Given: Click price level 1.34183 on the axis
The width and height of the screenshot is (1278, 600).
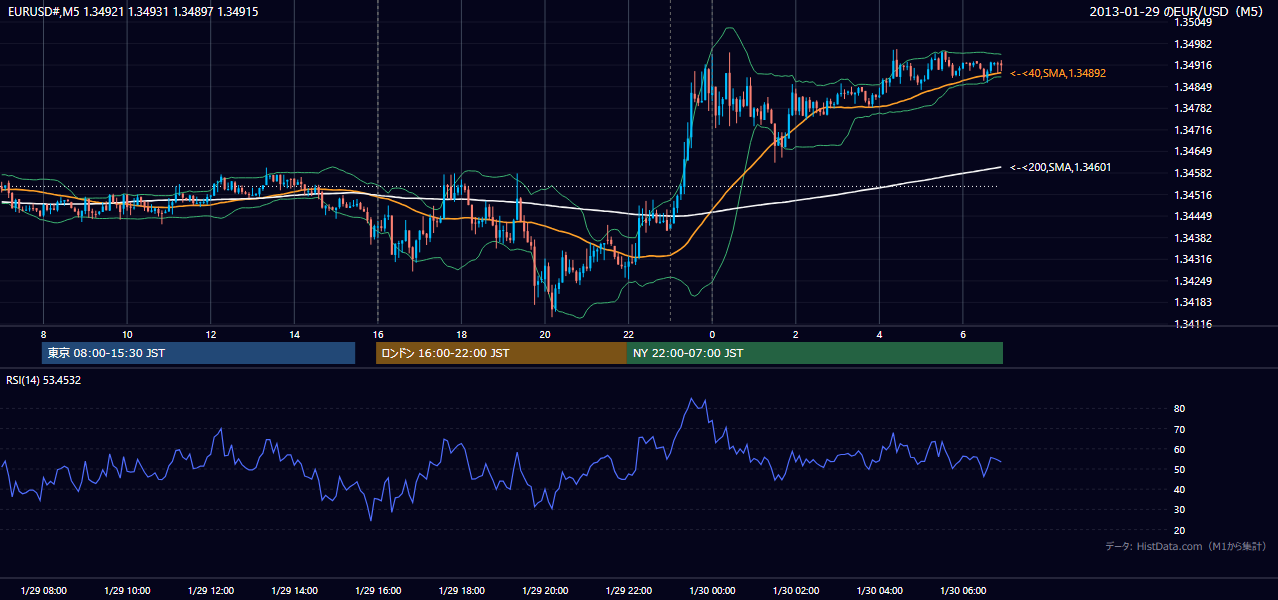Looking at the screenshot, I should [x=1192, y=302].
